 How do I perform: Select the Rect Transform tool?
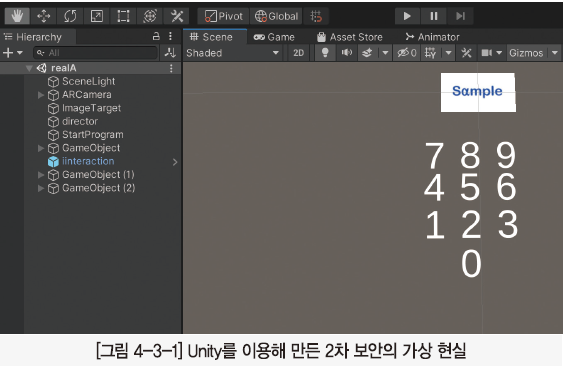click(123, 16)
